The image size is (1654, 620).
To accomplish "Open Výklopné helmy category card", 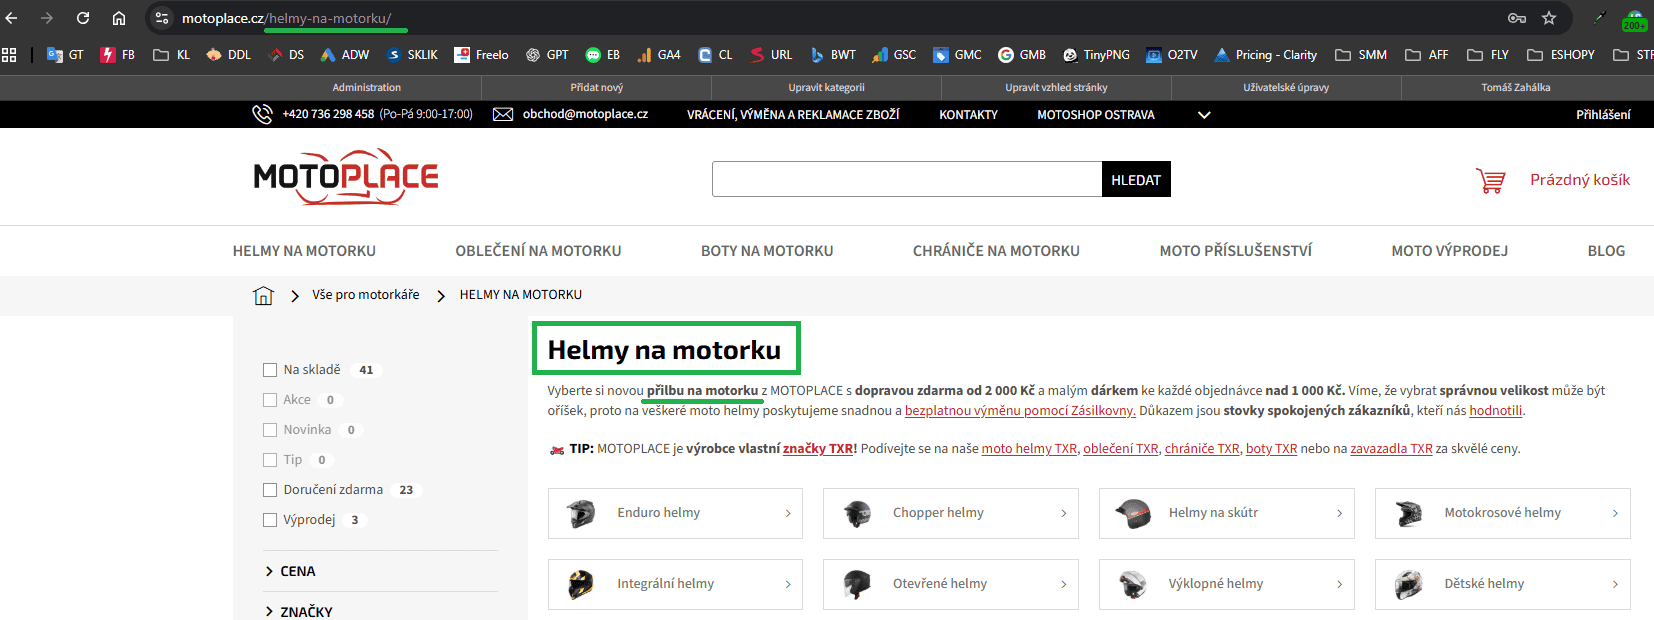I will 1227,584.
